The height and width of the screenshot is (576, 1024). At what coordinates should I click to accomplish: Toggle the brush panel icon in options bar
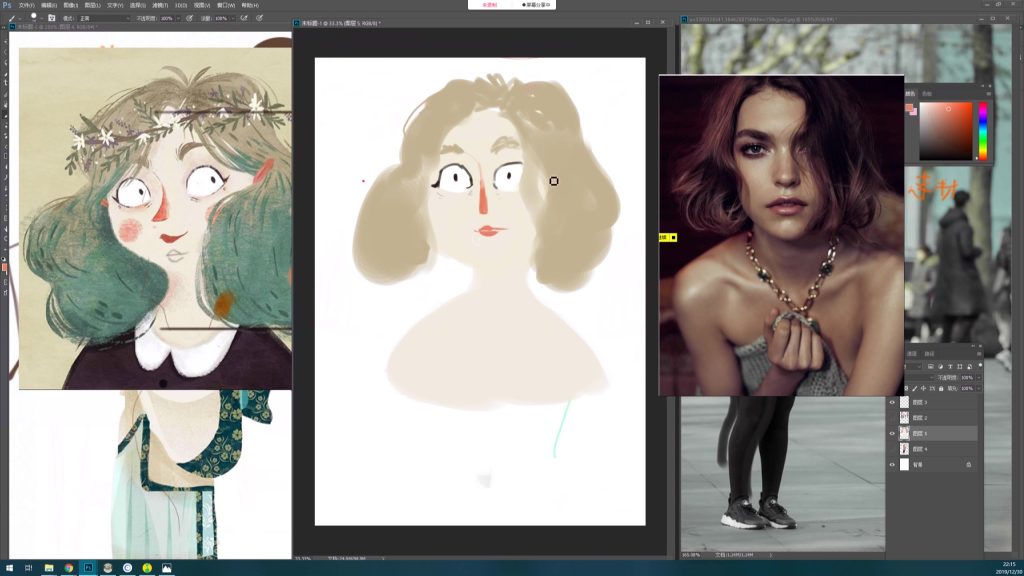50,17
